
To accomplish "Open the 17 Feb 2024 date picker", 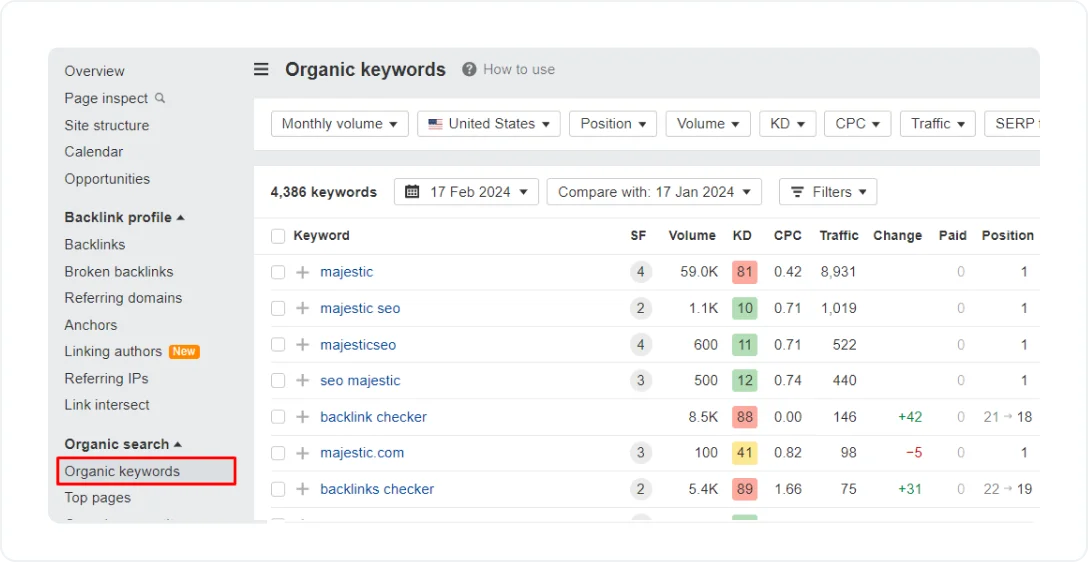I will (x=466, y=191).
